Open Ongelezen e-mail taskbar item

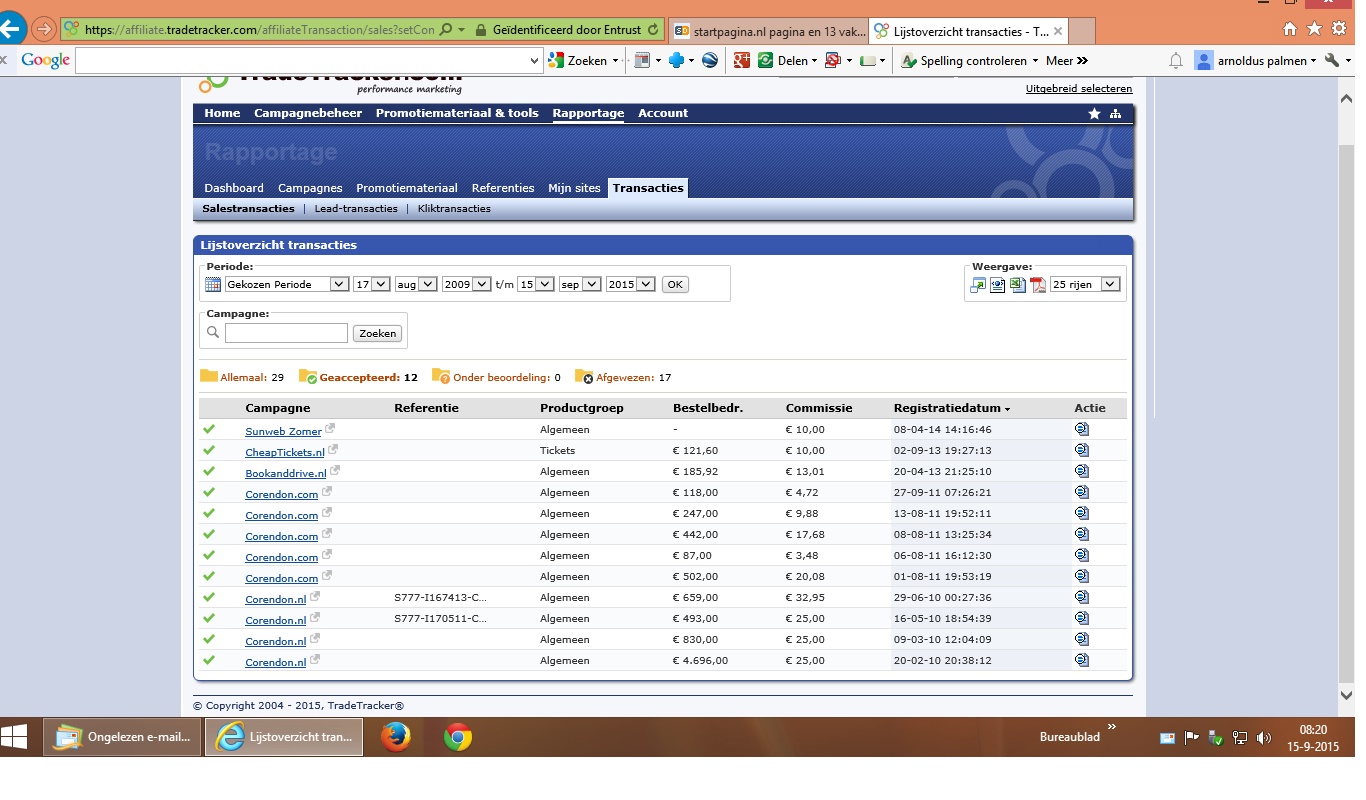pos(124,738)
